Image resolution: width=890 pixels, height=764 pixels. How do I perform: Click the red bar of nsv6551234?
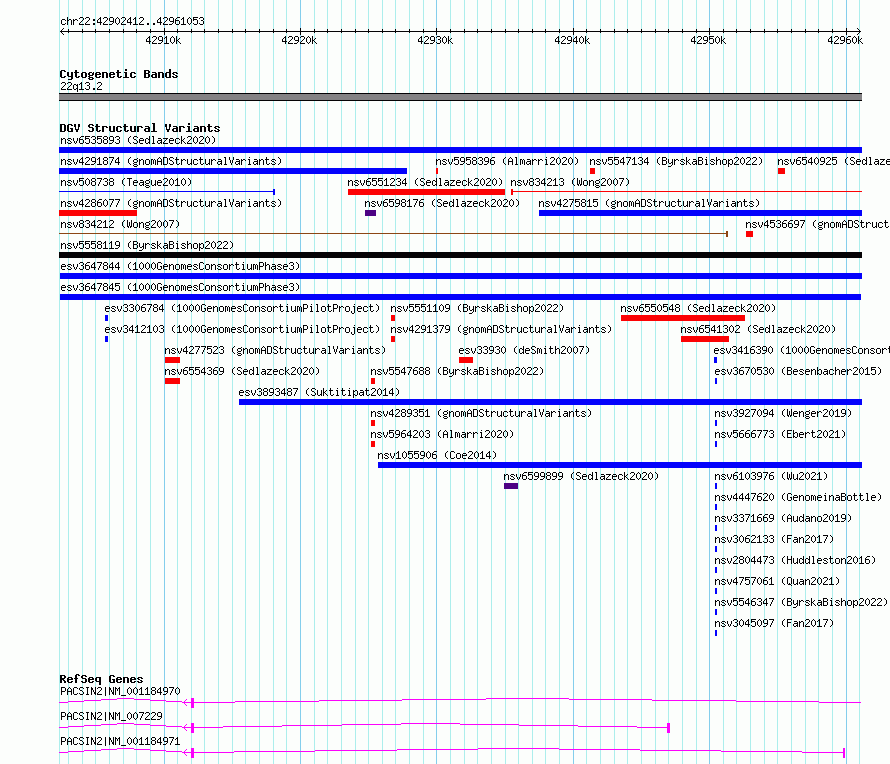pos(426,192)
